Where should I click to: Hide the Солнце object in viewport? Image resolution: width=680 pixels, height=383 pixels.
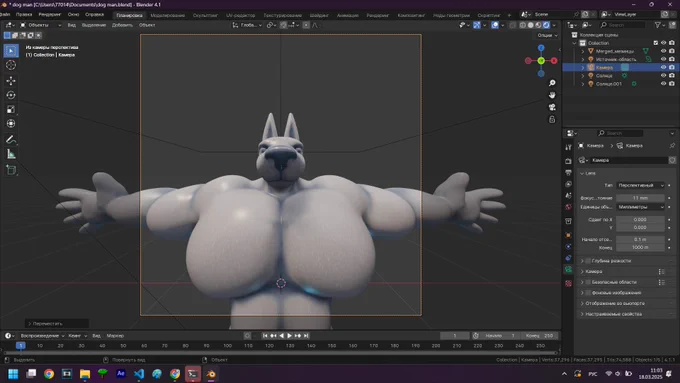point(663,75)
